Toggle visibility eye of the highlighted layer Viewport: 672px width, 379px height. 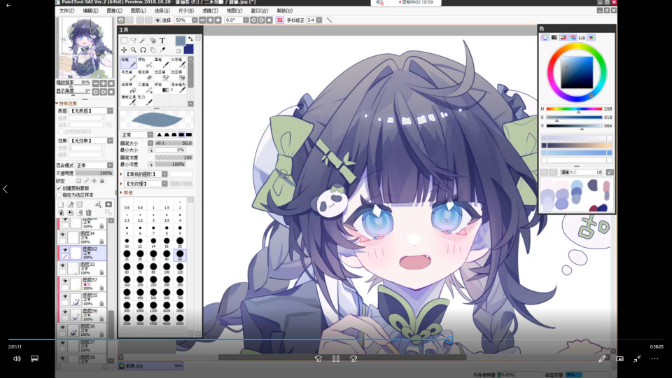[x=65, y=250]
